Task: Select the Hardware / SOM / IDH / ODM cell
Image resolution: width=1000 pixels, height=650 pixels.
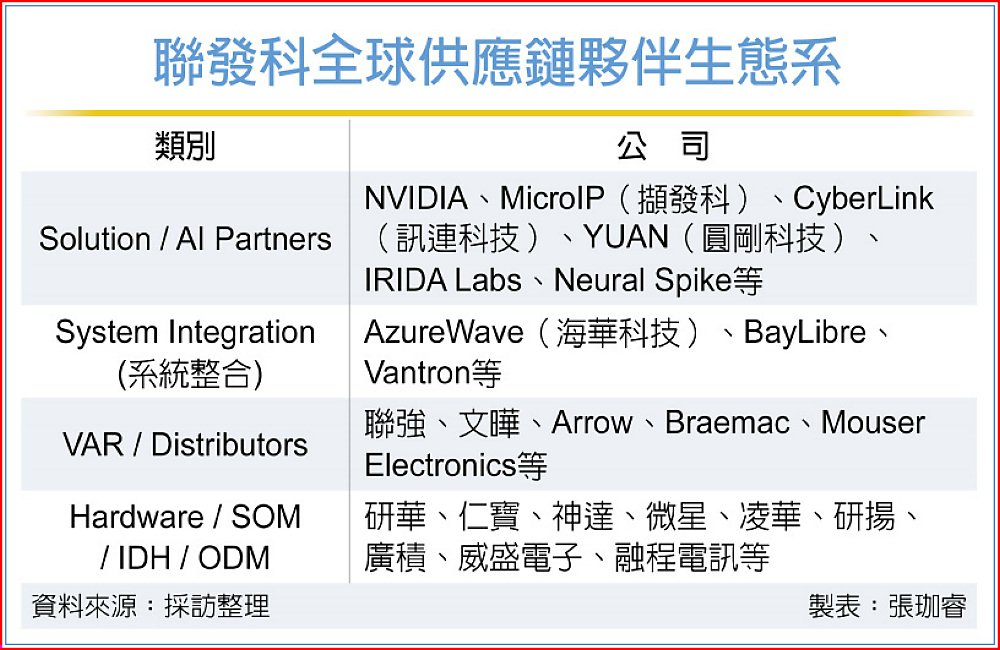Action: (x=185, y=536)
